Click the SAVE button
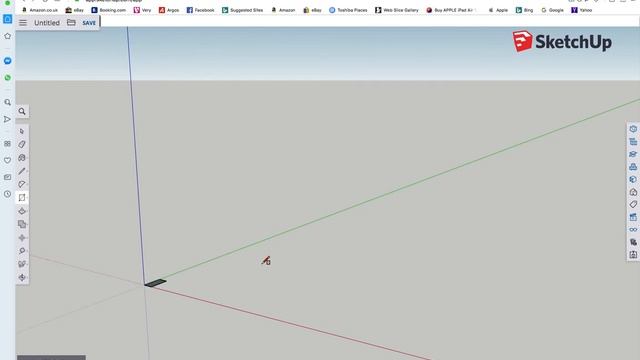Image resolution: width=640 pixels, height=360 pixels. [x=89, y=23]
